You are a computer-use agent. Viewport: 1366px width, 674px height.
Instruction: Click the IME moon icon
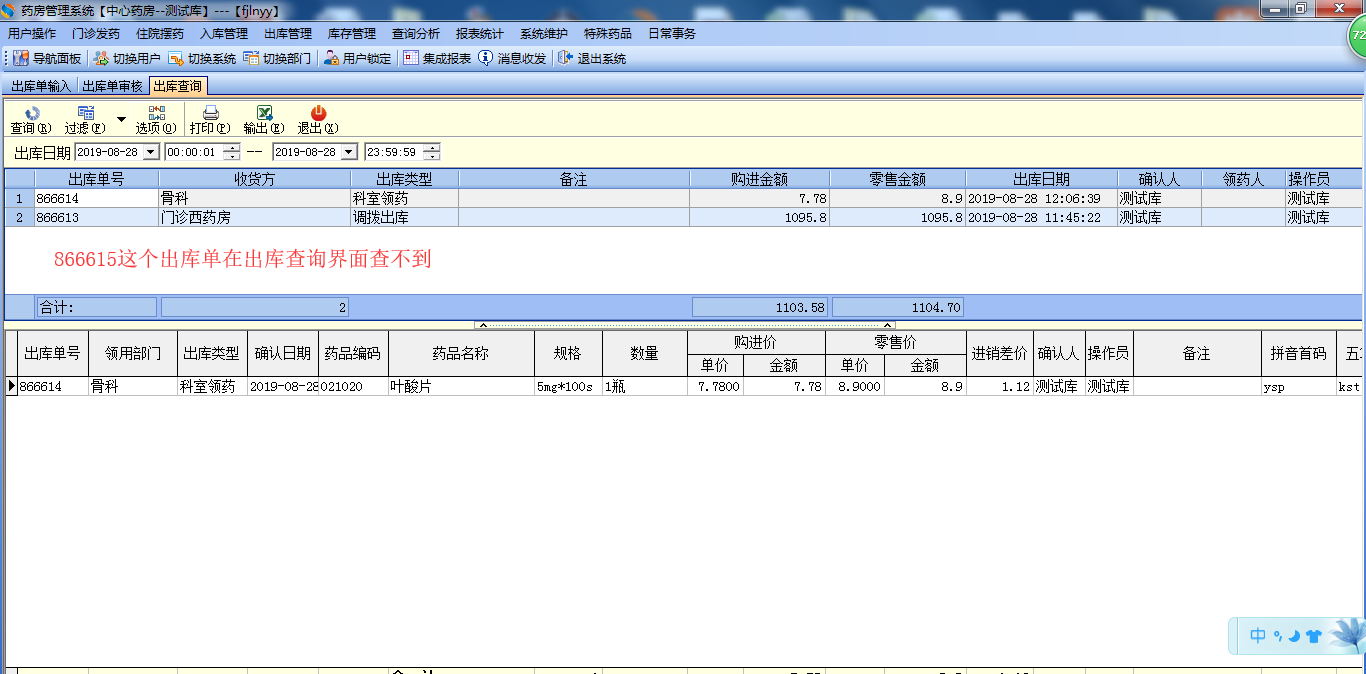point(1294,635)
